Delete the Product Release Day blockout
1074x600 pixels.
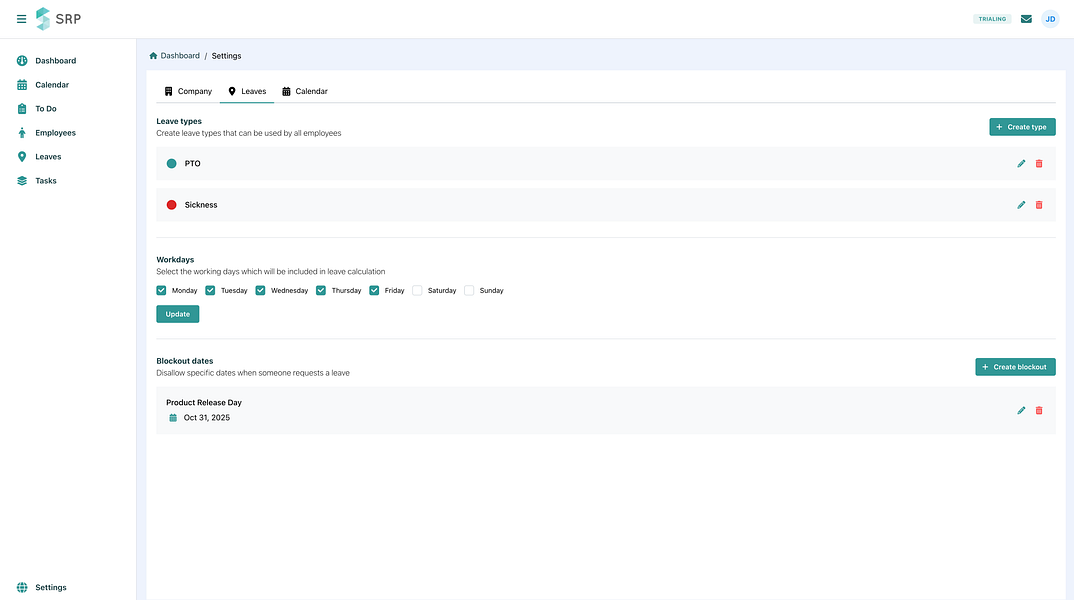pos(1039,410)
